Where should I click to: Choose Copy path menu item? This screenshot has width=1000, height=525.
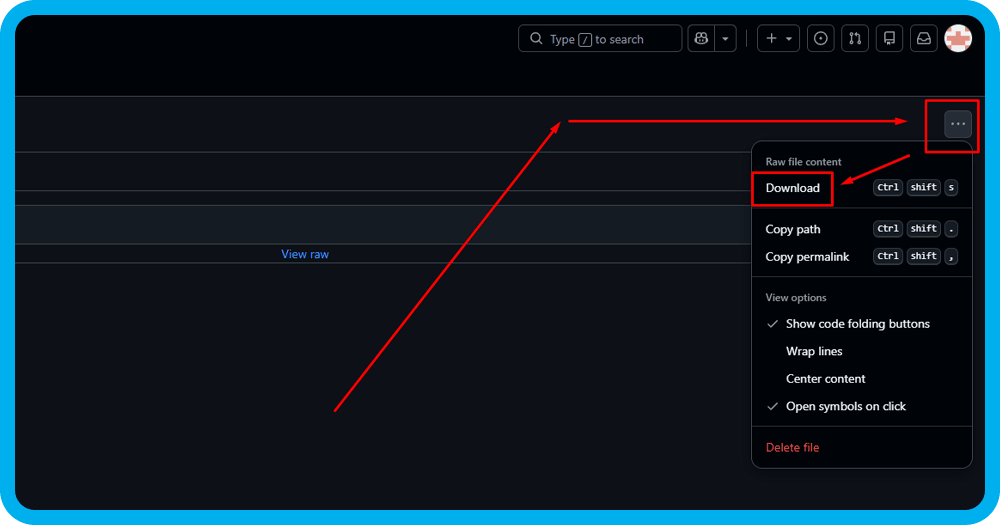(862, 229)
